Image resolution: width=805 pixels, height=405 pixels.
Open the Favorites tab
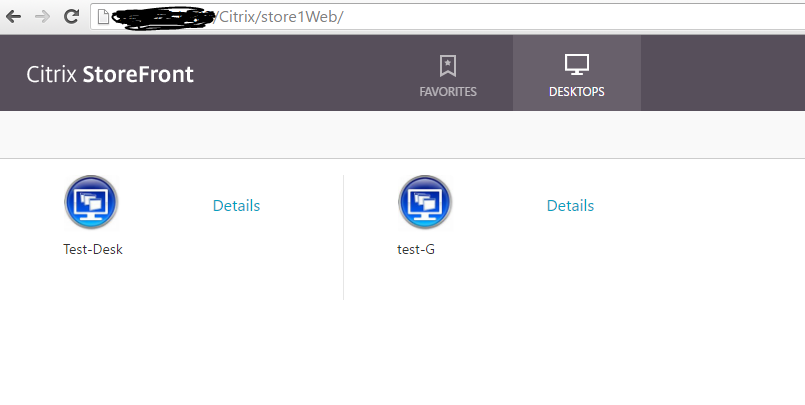pyautogui.click(x=448, y=73)
